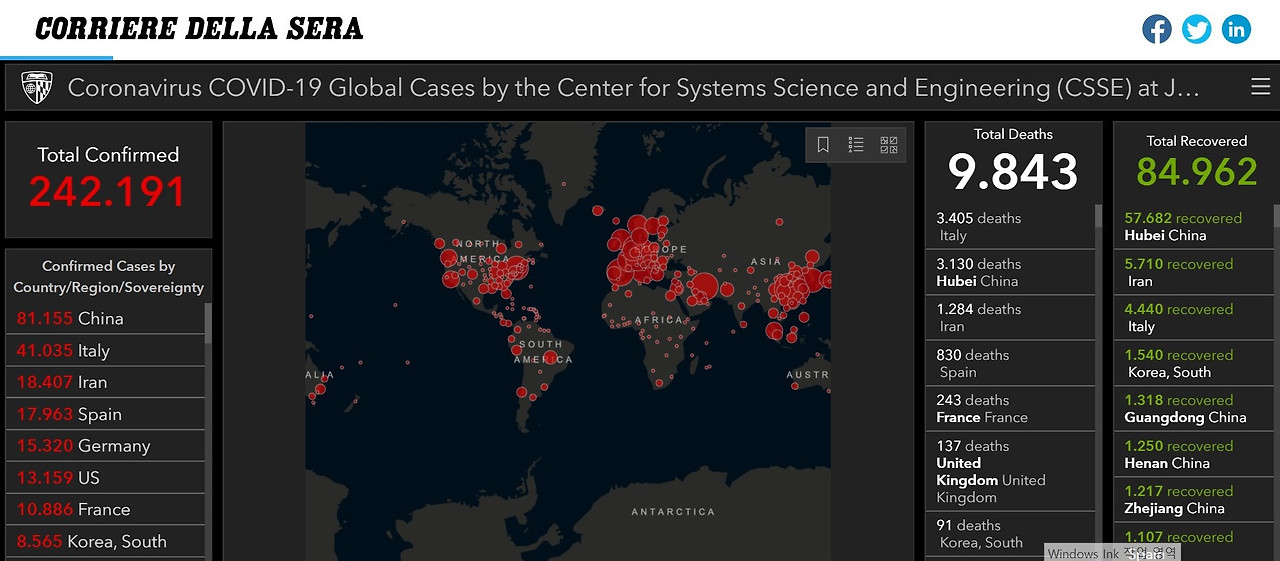This screenshot has width=1280, height=561.
Task: Click the NORTH AMERICA map label
Action: [x=482, y=251]
